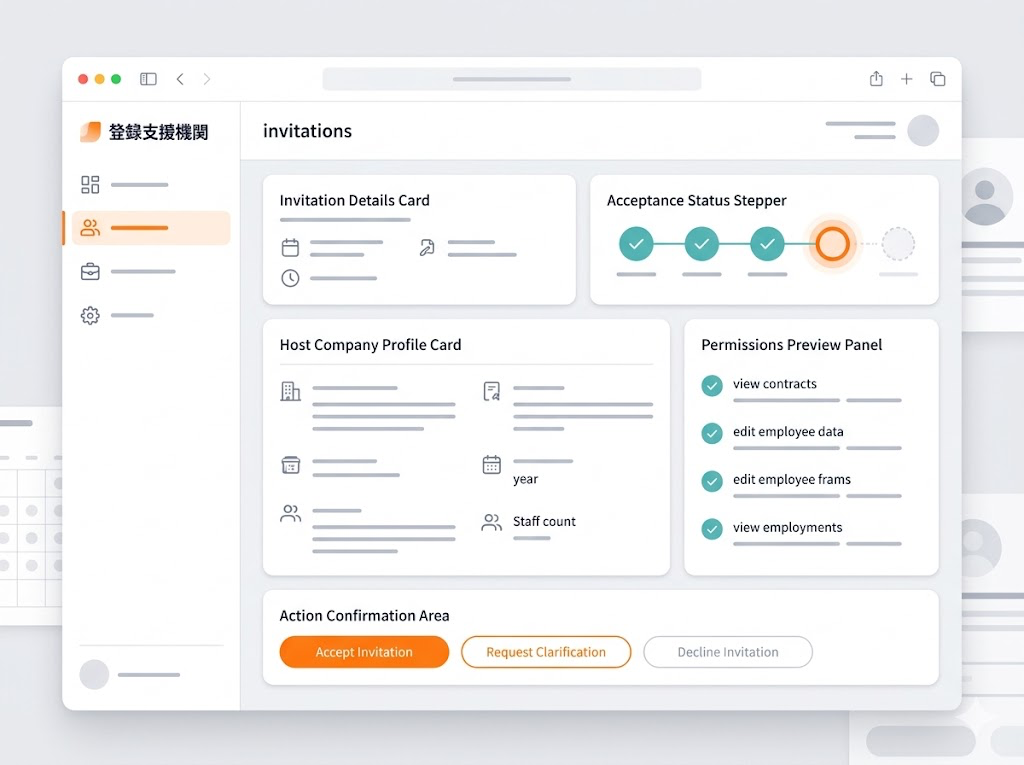Click the Action Confirmation Area title

[364, 616]
